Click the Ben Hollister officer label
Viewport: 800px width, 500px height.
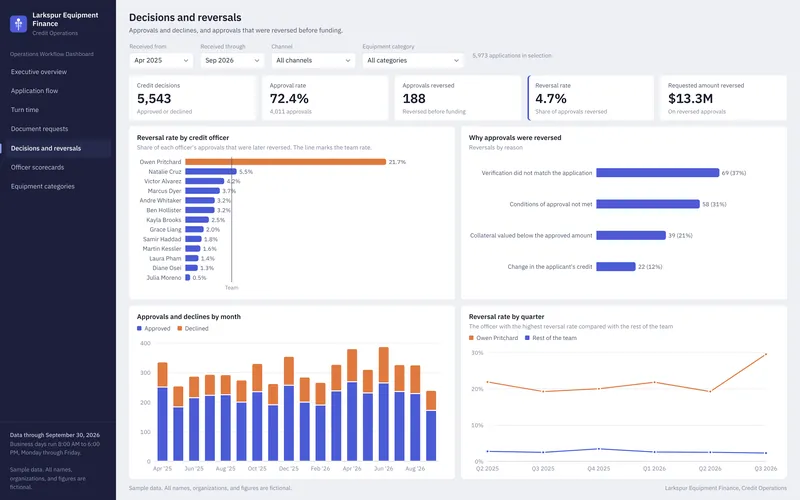click(x=164, y=210)
